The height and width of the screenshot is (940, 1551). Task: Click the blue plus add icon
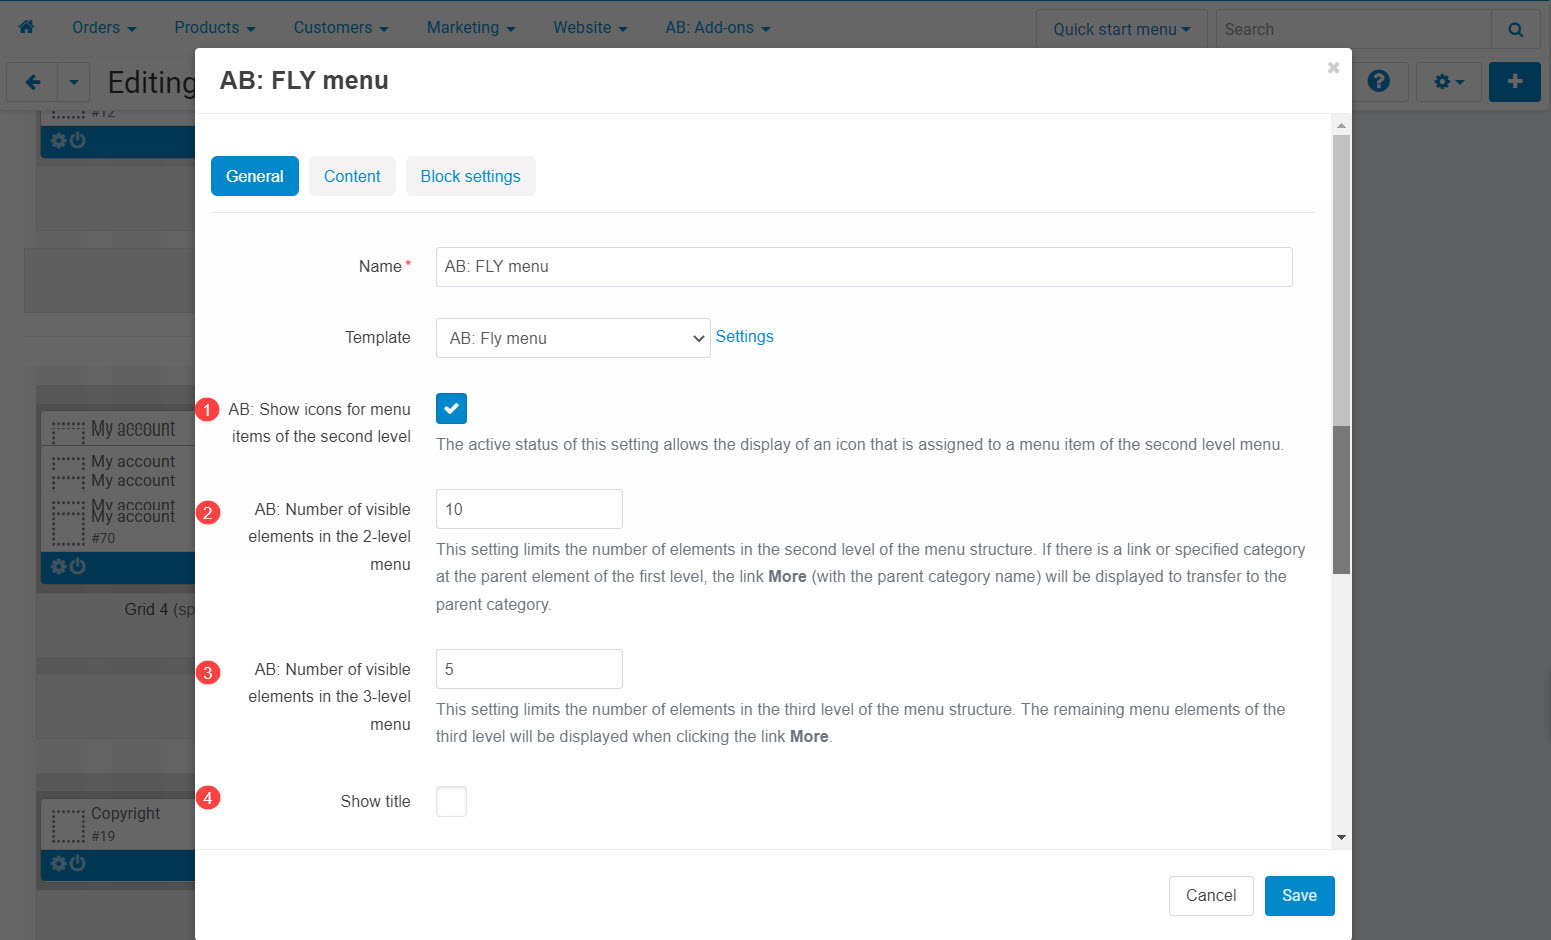click(x=1514, y=82)
